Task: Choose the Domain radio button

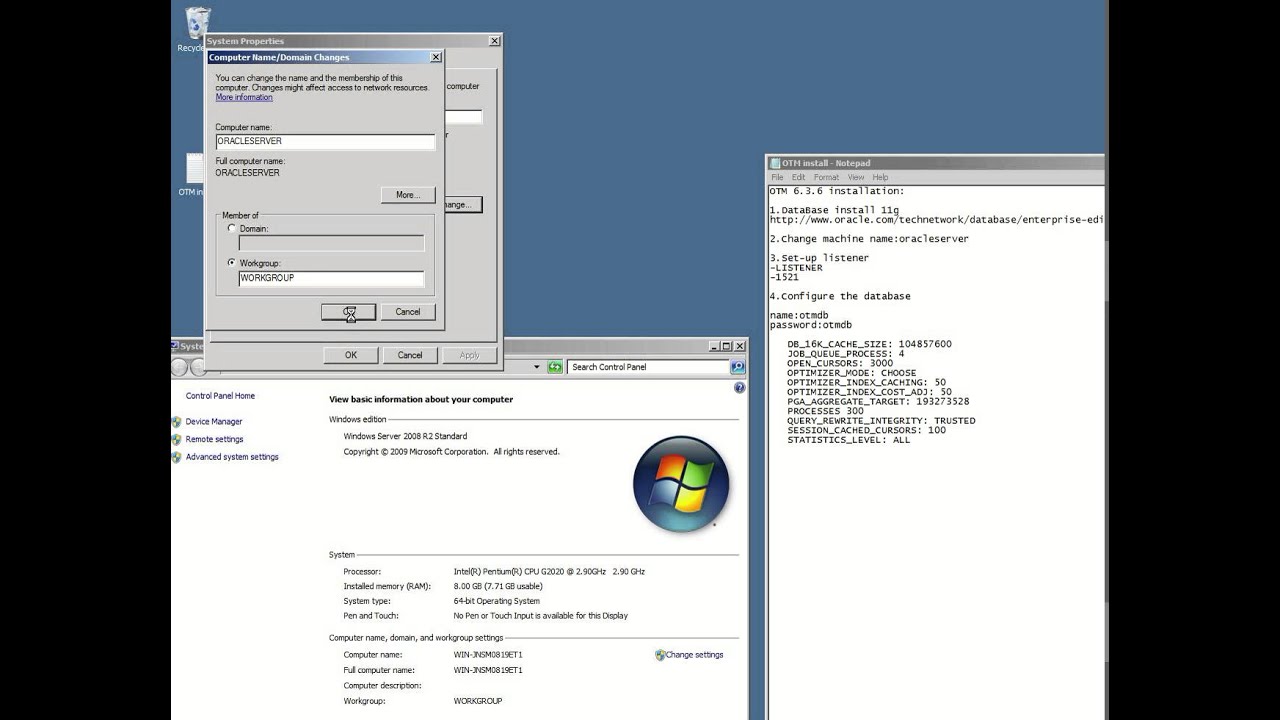Action: [x=232, y=228]
